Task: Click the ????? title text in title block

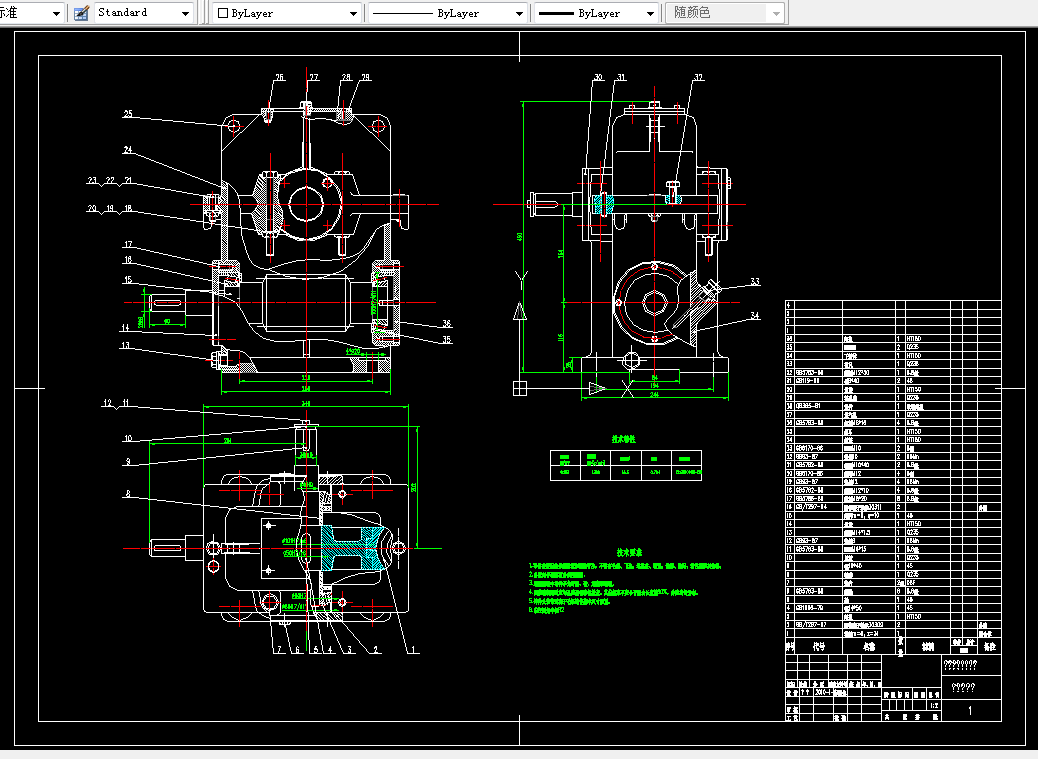Action: (x=963, y=688)
